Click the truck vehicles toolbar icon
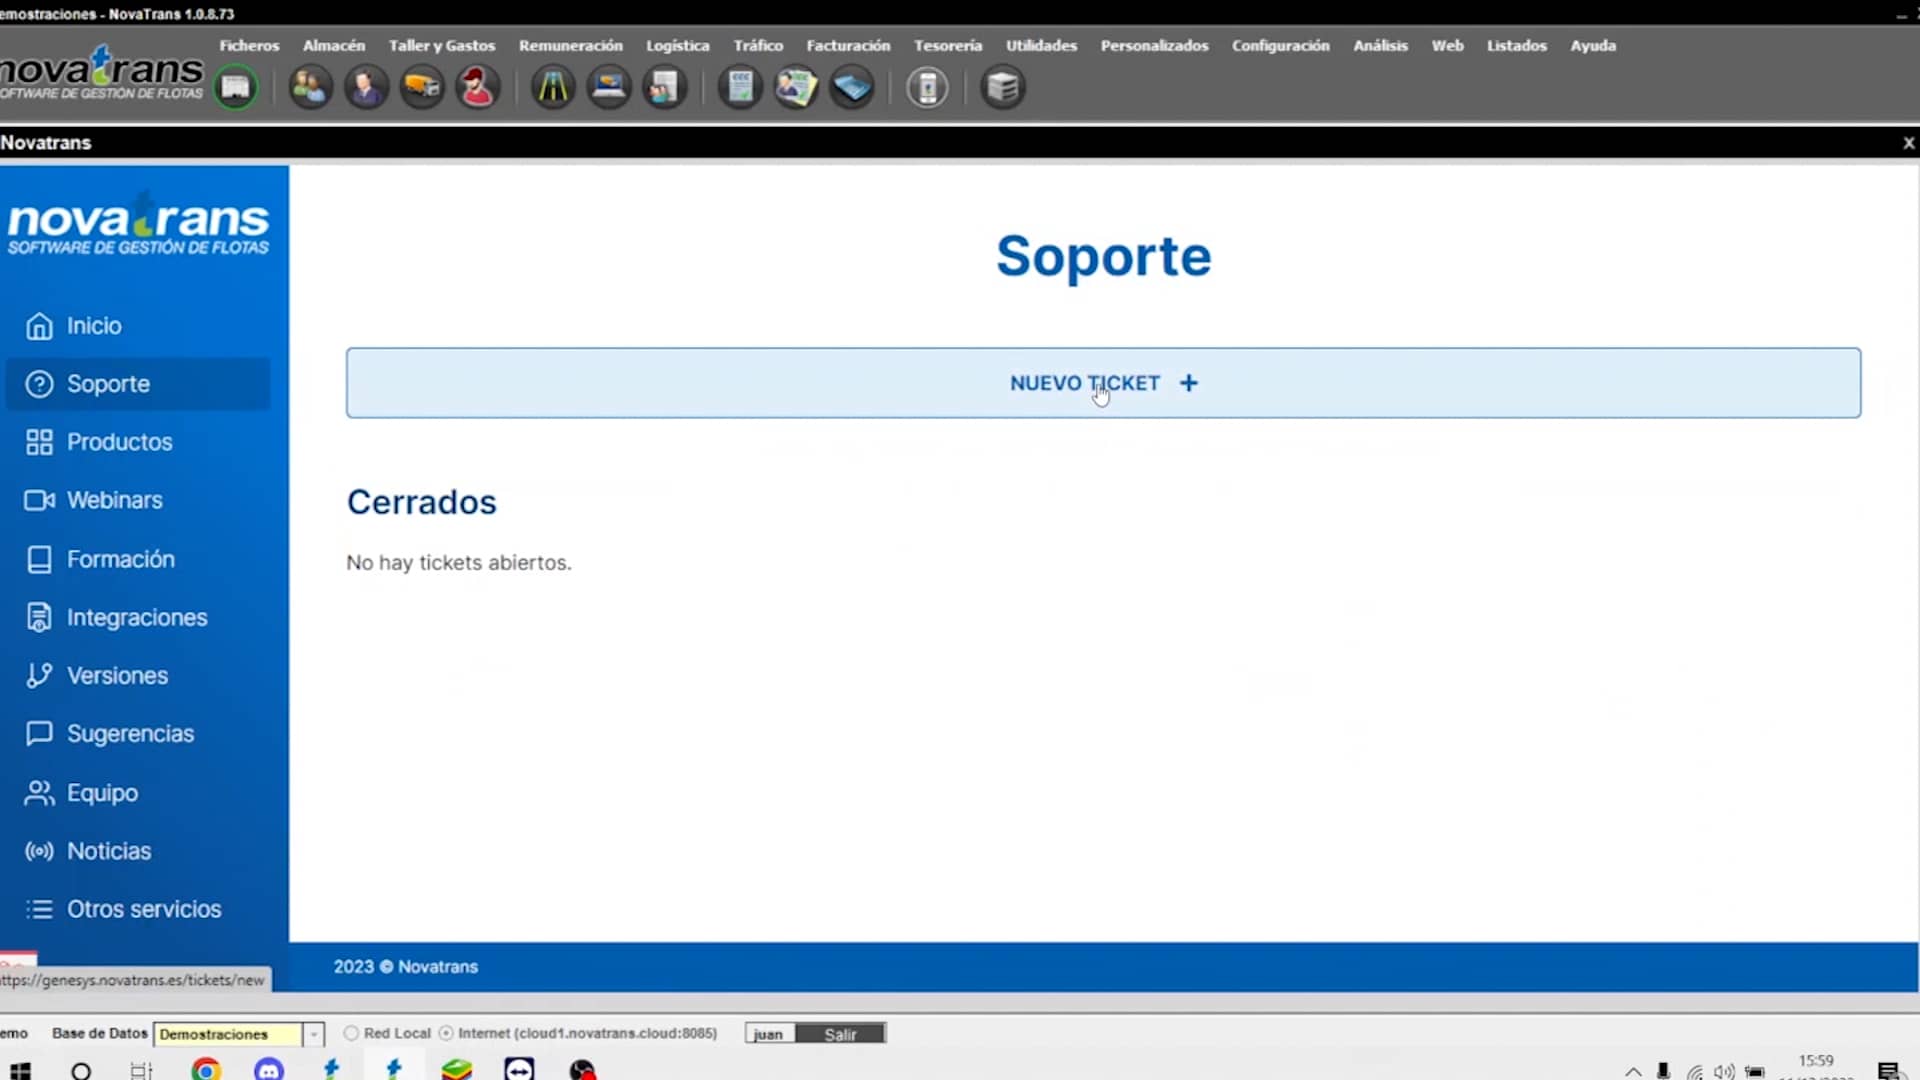The height and width of the screenshot is (1080, 1920). (x=422, y=88)
